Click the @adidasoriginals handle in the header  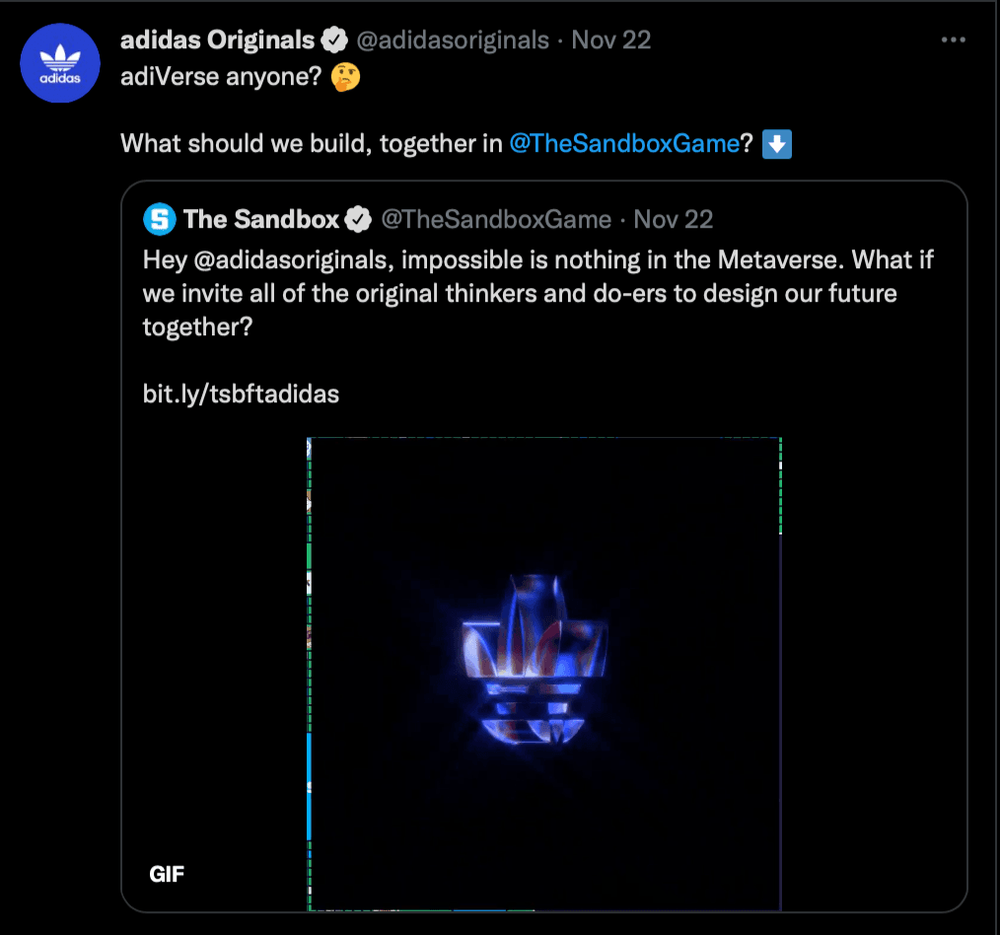pos(453,41)
